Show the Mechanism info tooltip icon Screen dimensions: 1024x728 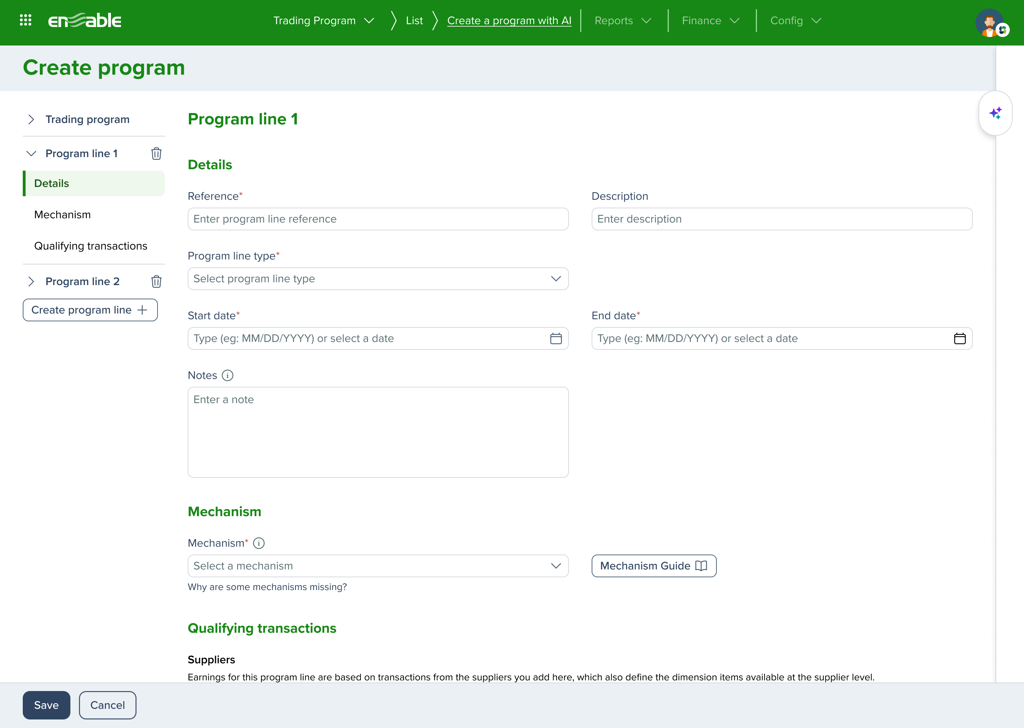coord(259,544)
